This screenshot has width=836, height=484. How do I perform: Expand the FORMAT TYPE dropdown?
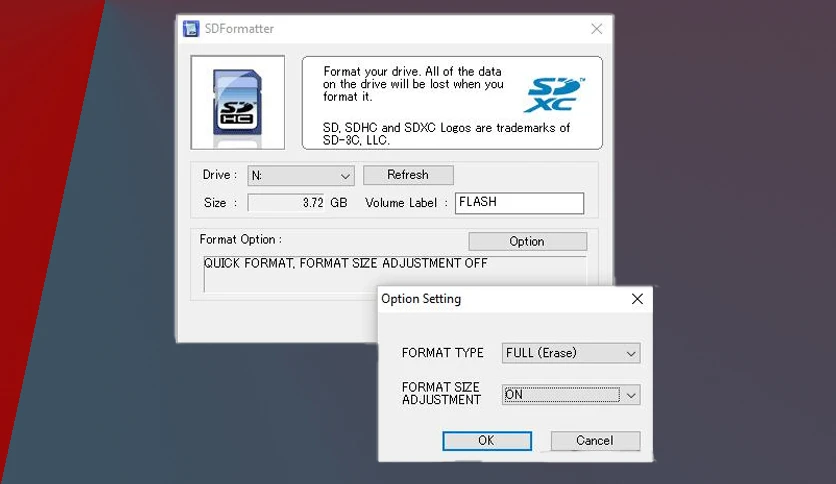(x=571, y=353)
